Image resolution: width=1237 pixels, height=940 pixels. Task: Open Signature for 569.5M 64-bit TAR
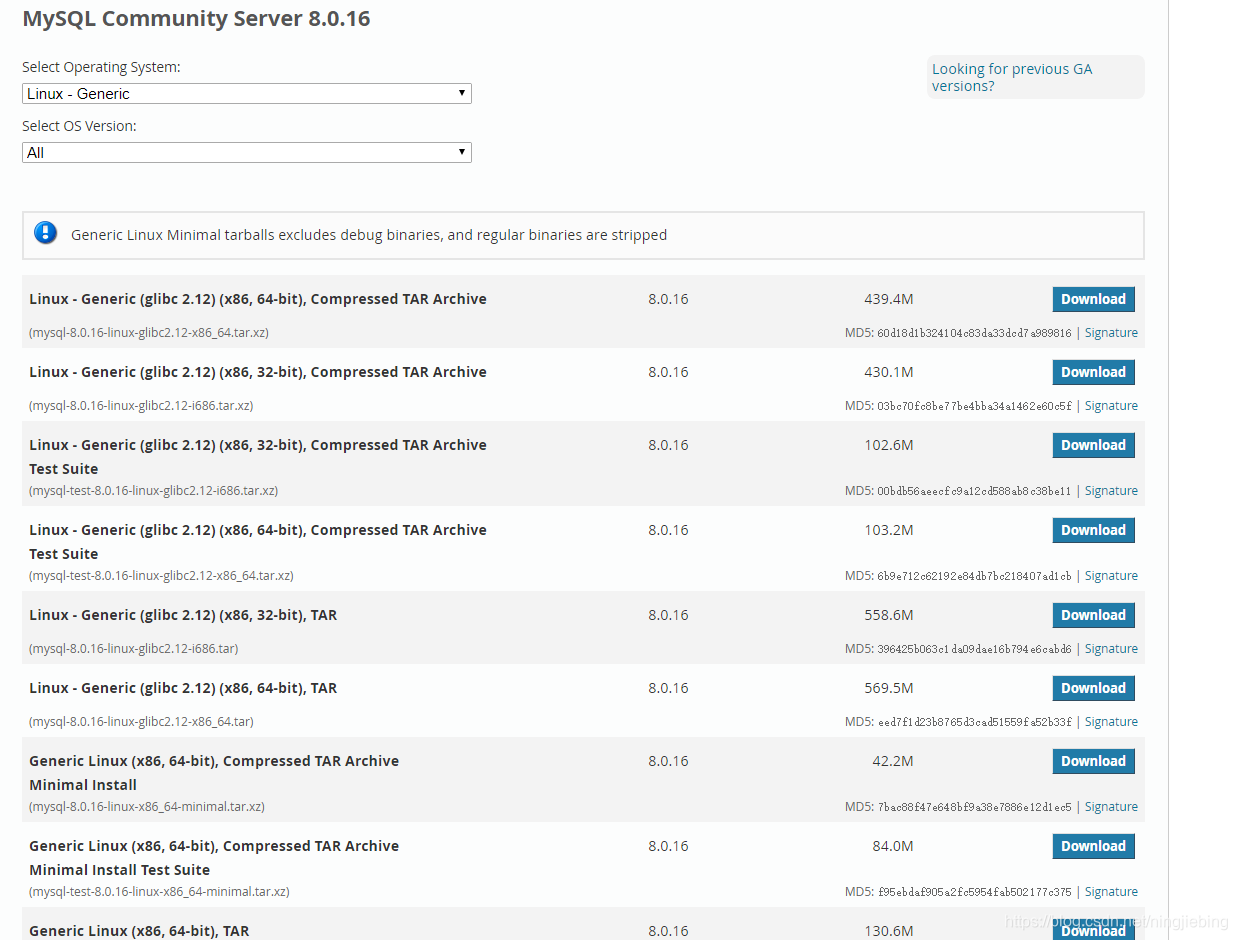[x=1111, y=722]
